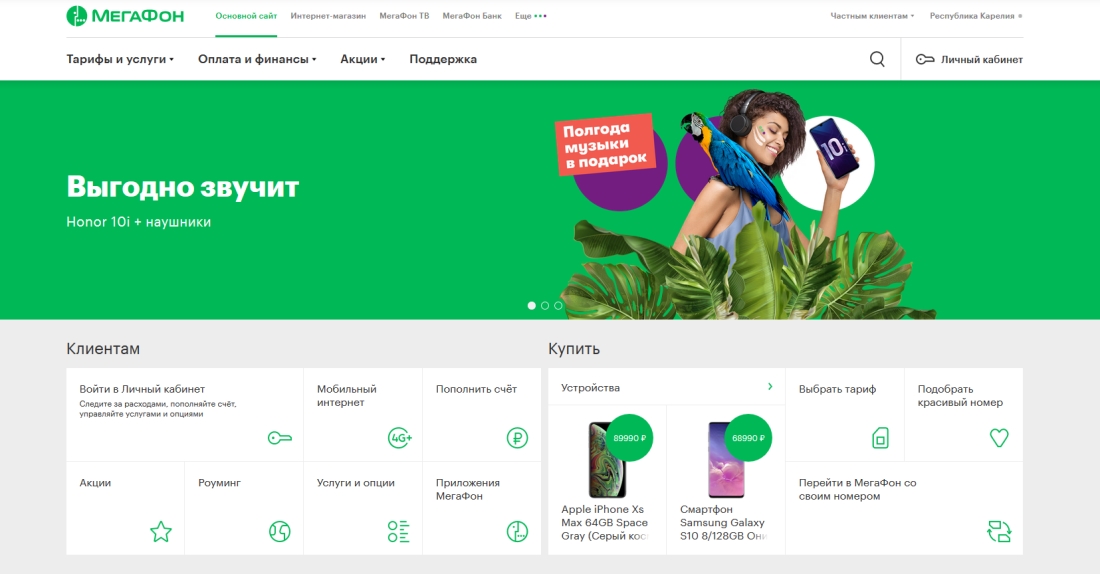Click the Apple iPhone Xs Max product thumbnail
Screen dimensions: 1100x574
click(x=606, y=460)
